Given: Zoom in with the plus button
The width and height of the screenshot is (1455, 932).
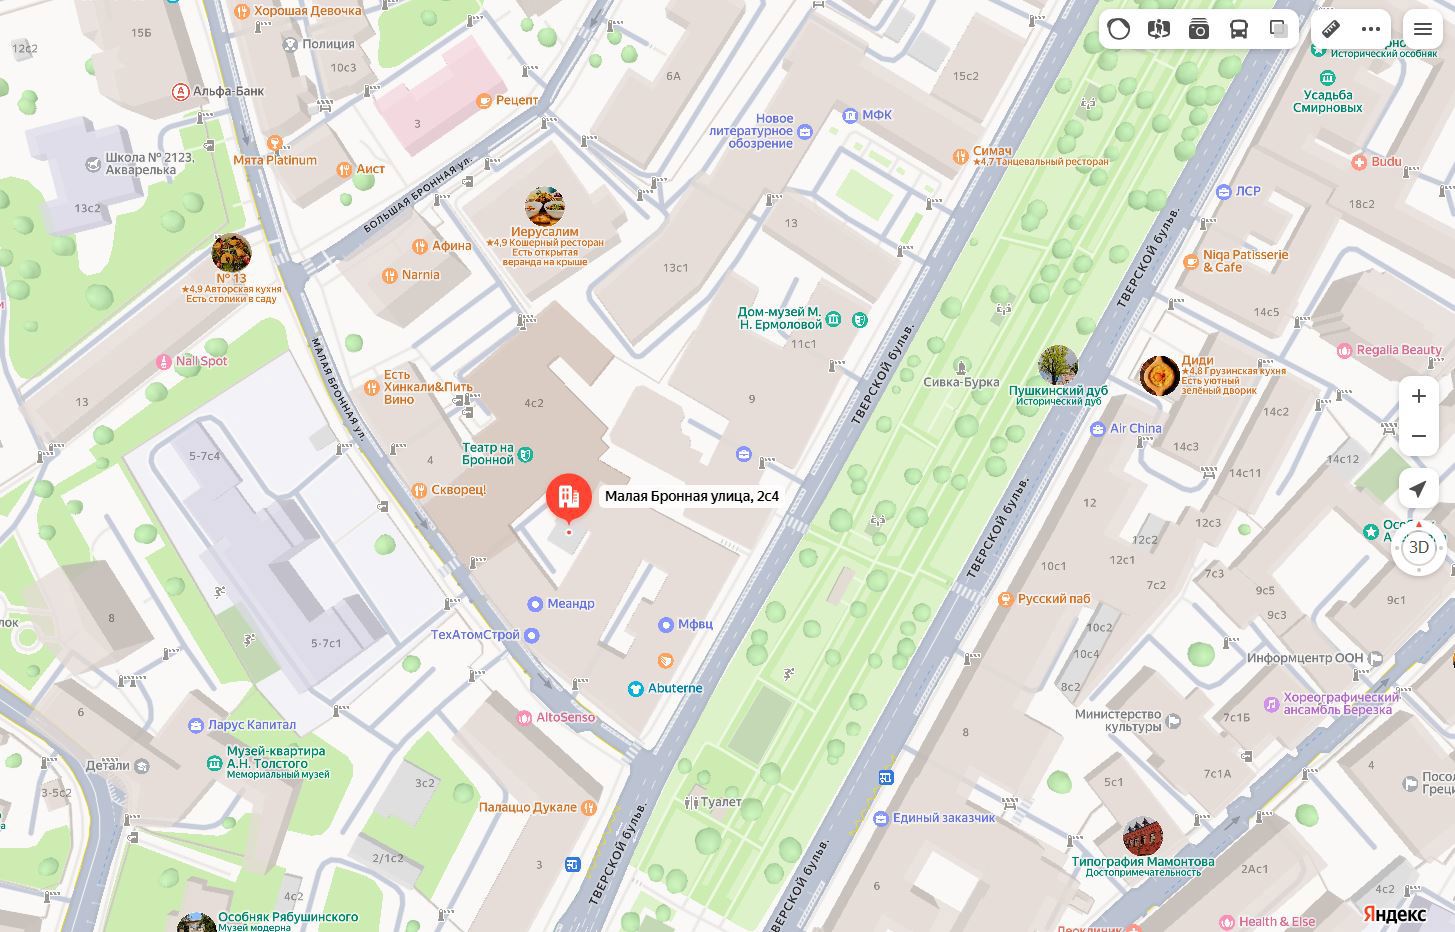Looking at the screenshot, I should pyautogui.click(x=1419, y=396).
